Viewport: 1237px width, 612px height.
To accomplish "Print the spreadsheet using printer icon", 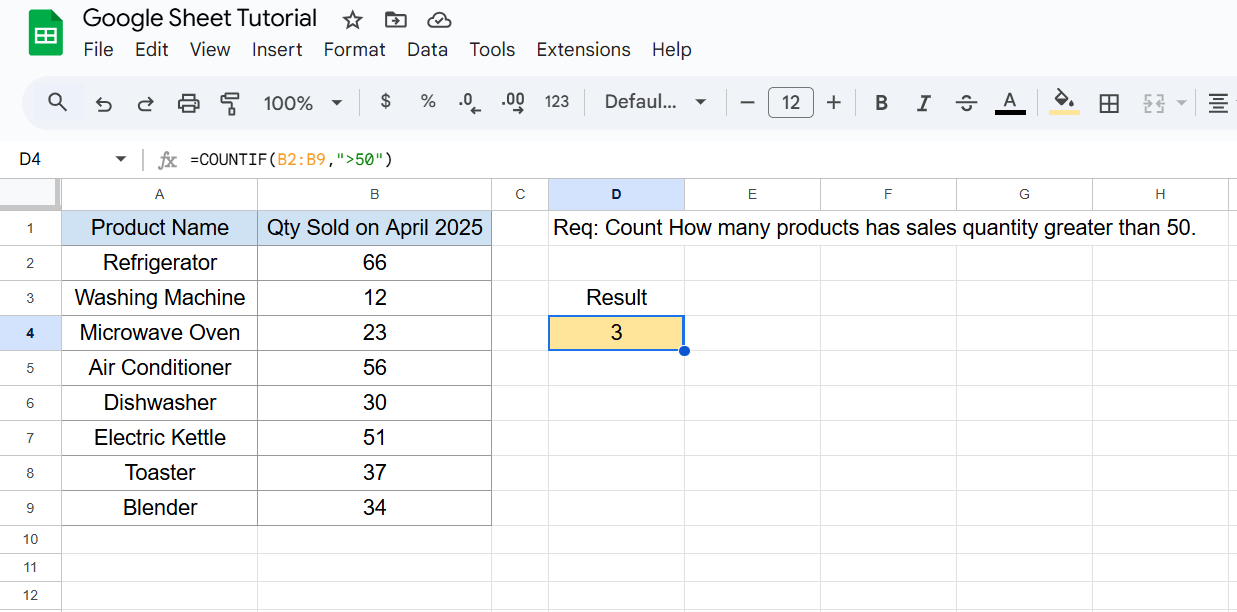I will pyautogui.click(x=188, y=103).
